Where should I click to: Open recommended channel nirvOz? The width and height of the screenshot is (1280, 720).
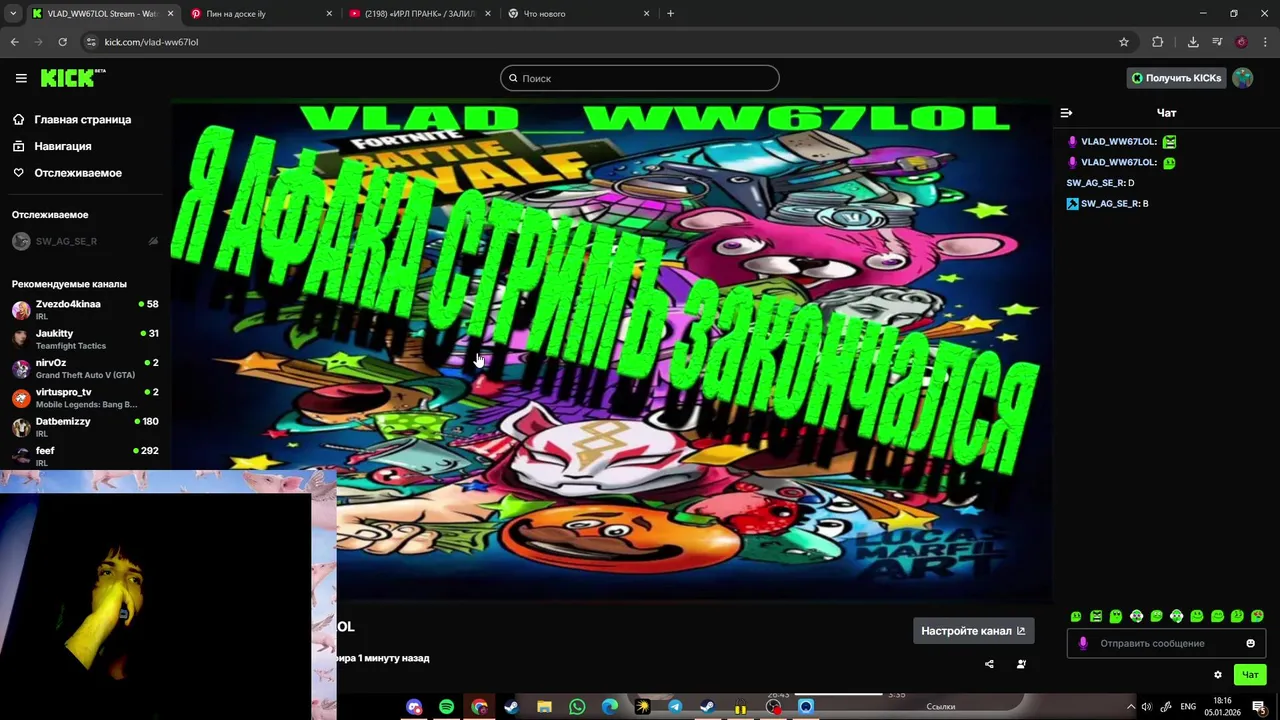pos(84,368)
